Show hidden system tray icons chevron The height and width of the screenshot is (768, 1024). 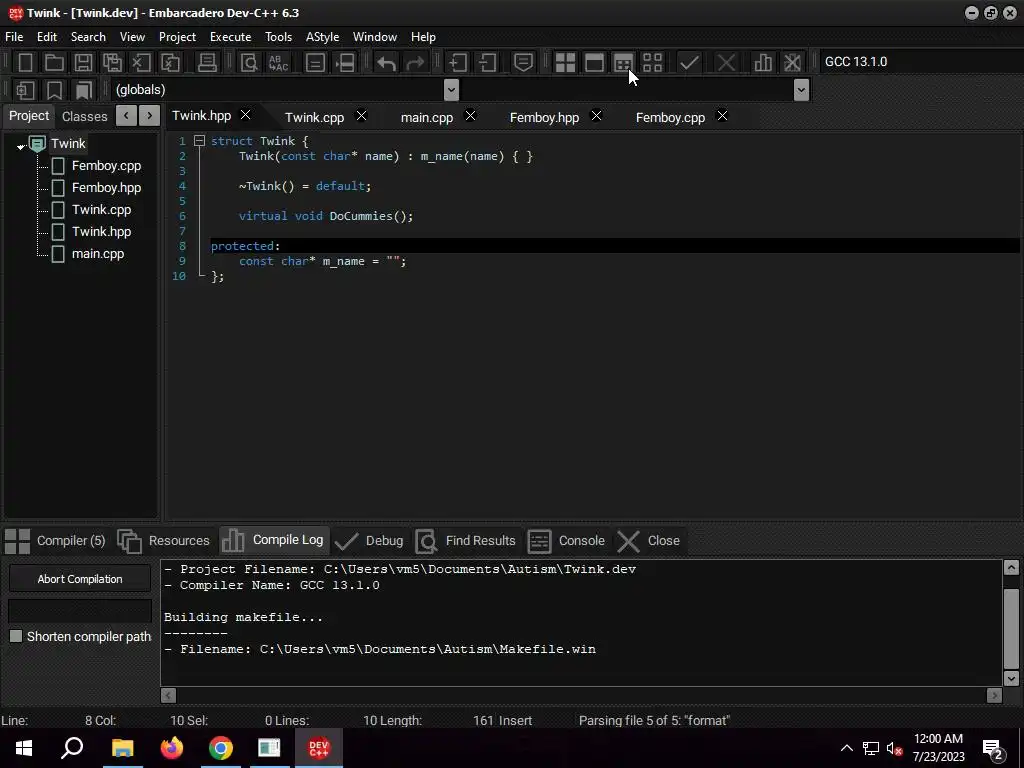coord(846,748)
